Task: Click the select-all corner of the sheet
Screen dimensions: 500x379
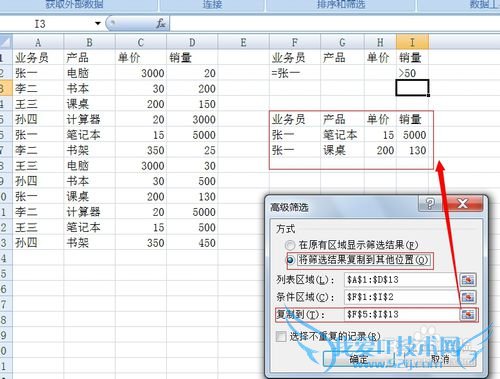Action: [x=6, y=42]
